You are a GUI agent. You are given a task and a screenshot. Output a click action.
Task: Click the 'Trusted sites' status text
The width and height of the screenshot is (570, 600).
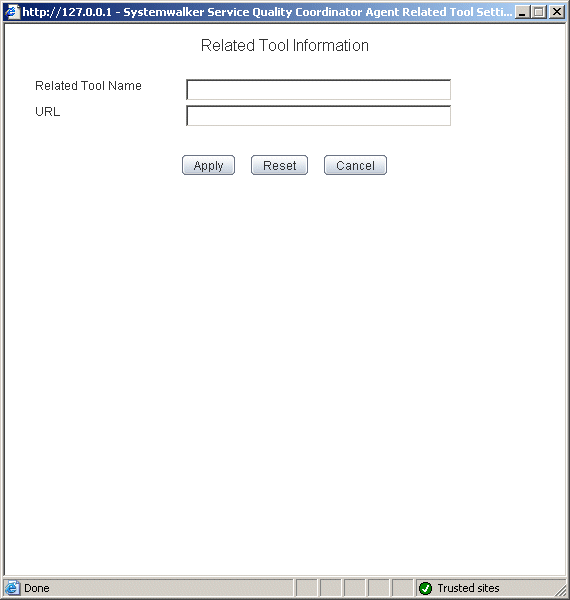[x=468, y=588]
